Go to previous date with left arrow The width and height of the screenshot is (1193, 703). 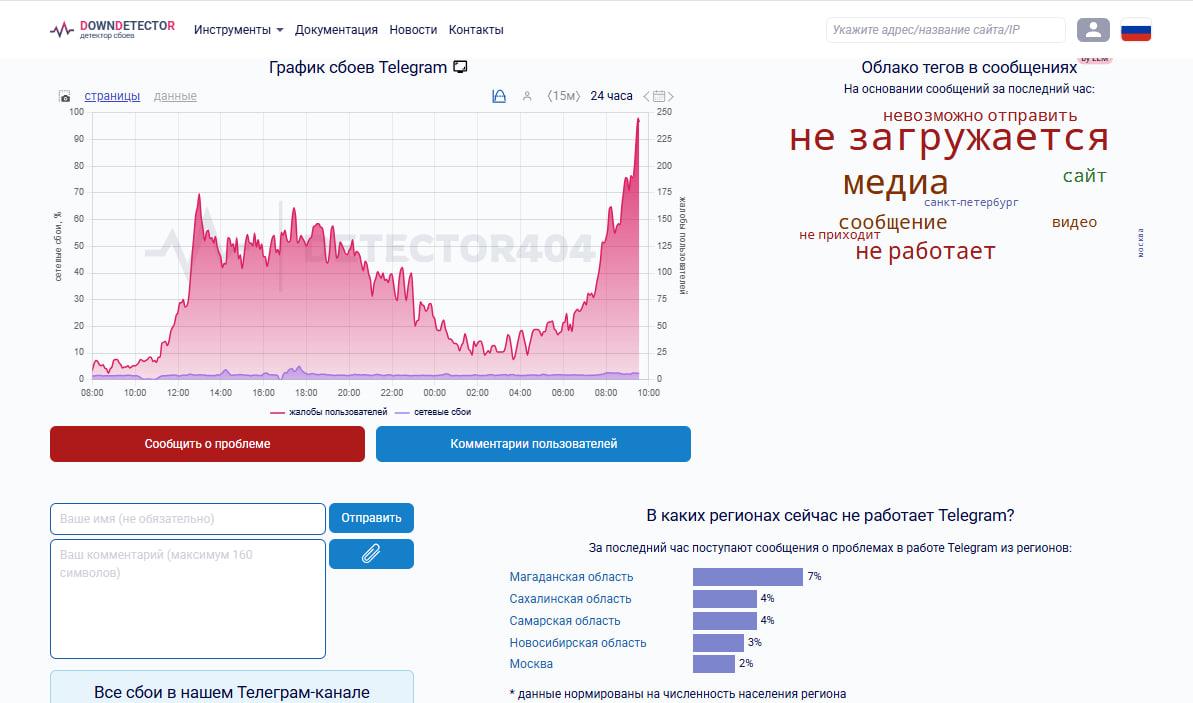coord(646,96)
